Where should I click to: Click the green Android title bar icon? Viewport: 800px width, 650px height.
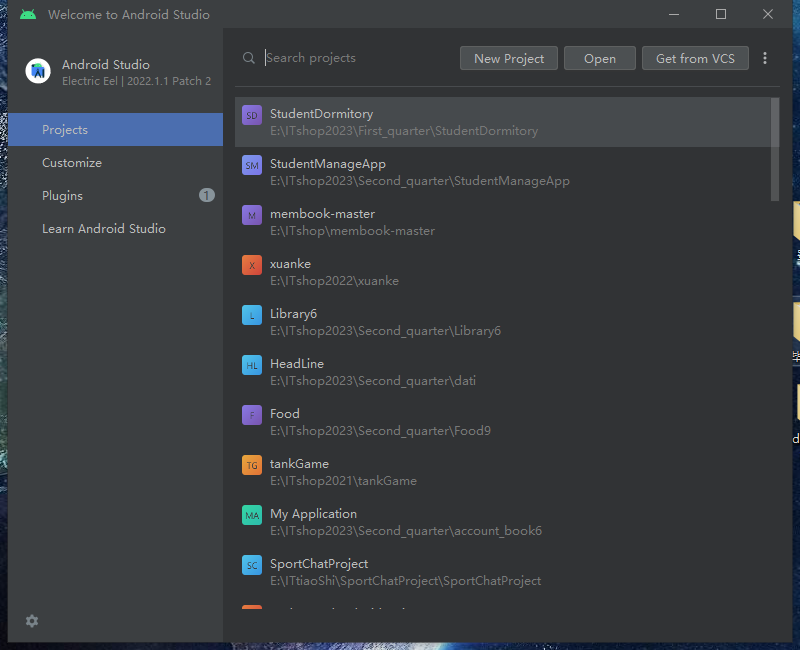pyautogui.click(x=28, y=14)
